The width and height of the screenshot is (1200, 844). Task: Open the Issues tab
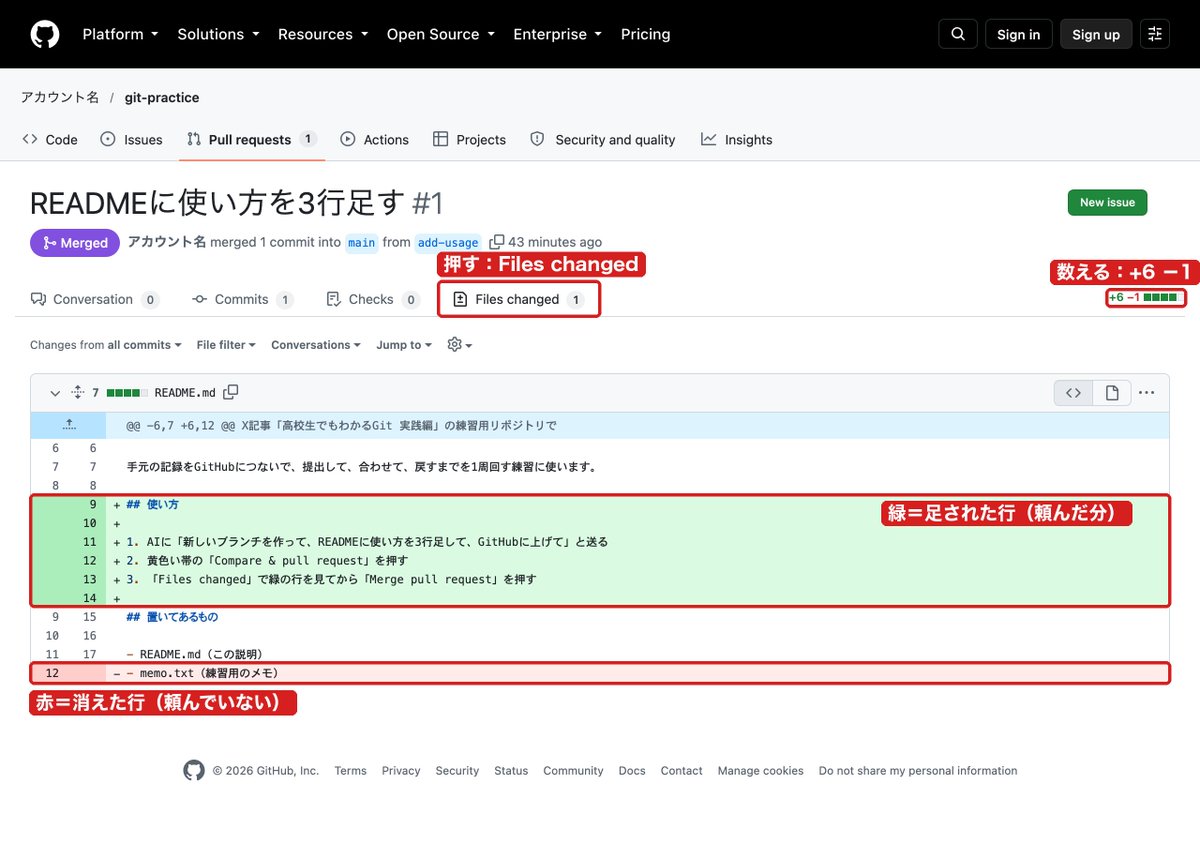(132, 140)
